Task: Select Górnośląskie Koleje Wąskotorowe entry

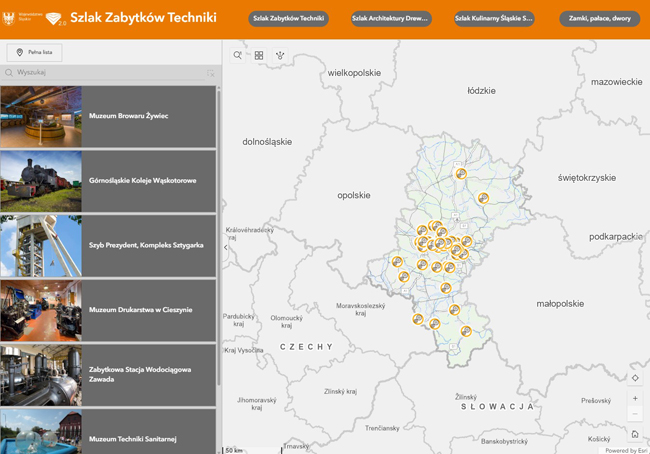Action: pyautogui.click(x=108, y=181)
